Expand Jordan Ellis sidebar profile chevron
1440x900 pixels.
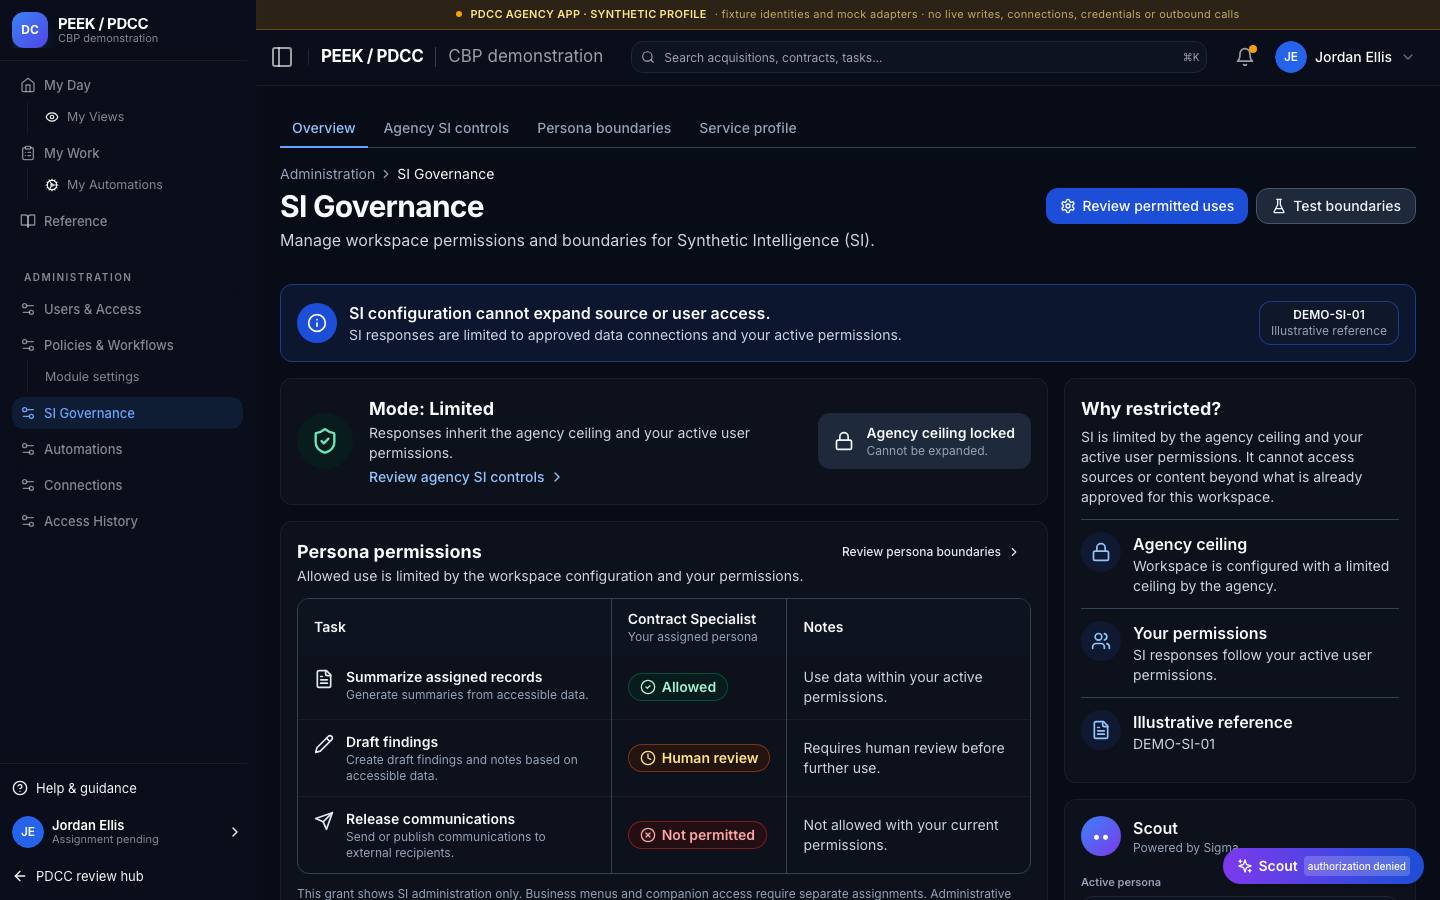click(235, 832)
